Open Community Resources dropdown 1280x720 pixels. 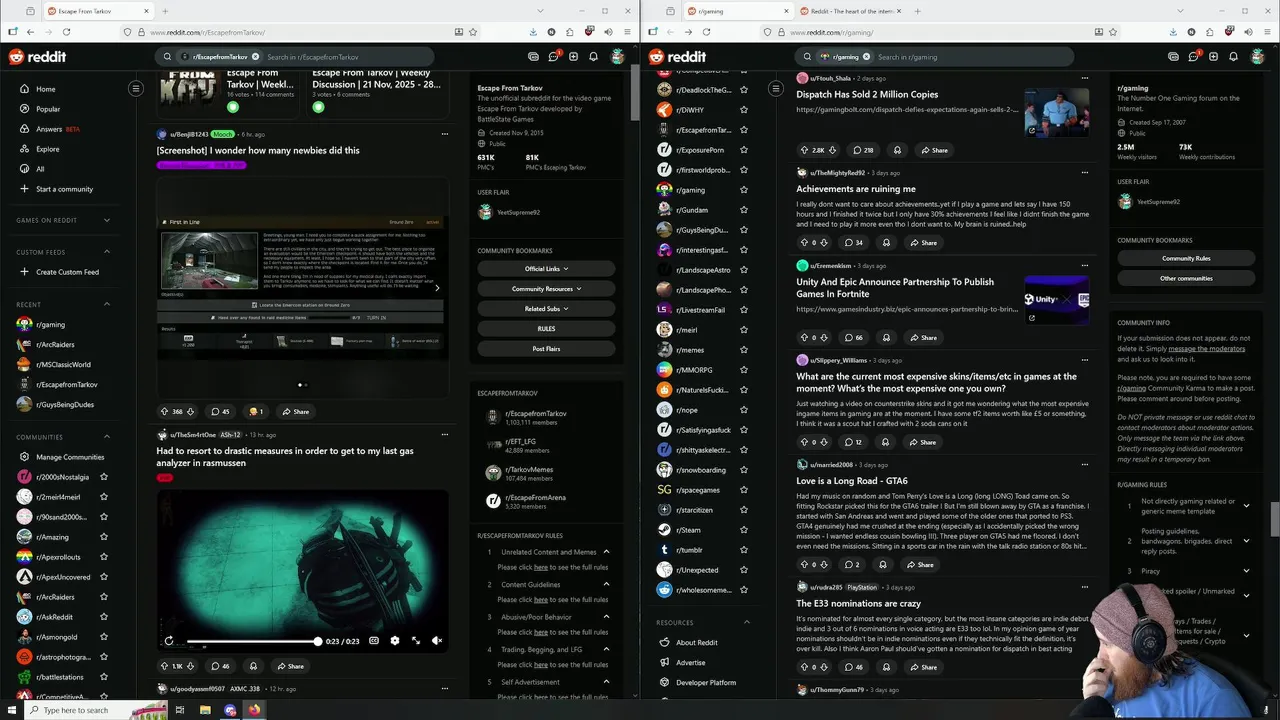(x=546, y=289)
